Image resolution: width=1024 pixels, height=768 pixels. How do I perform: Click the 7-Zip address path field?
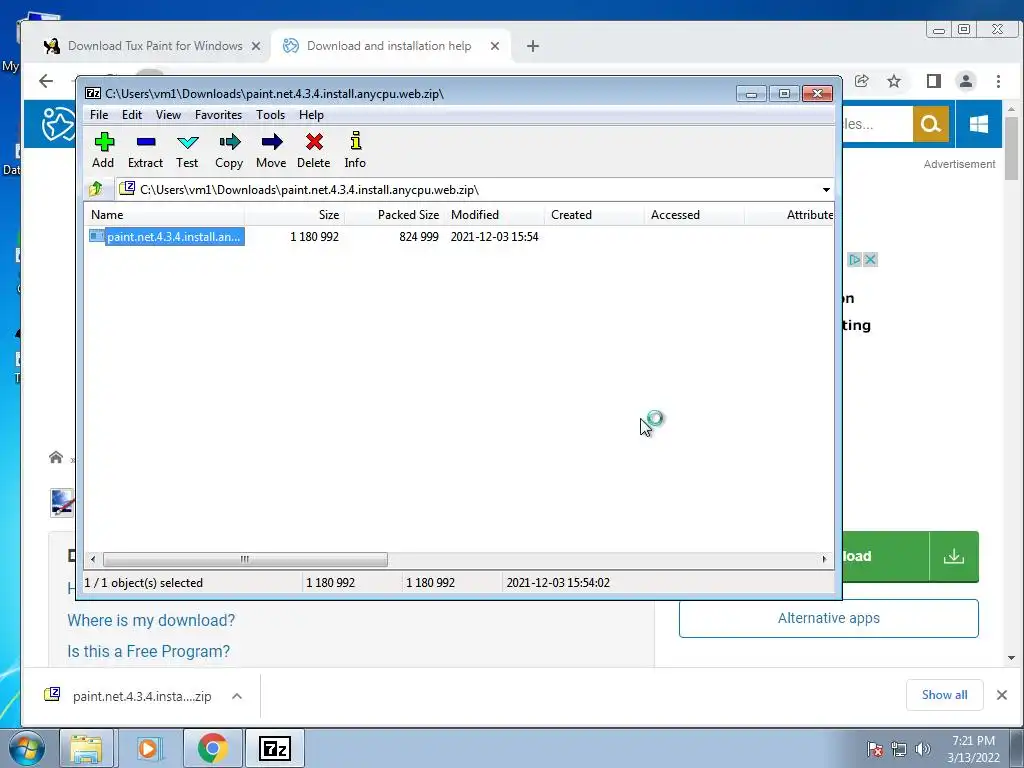(x=475, y=190)
